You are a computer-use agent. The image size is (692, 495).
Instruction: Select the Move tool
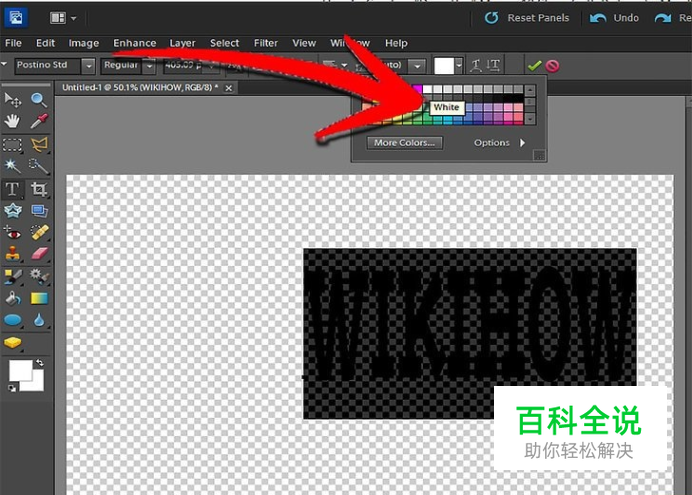point(12,100)
